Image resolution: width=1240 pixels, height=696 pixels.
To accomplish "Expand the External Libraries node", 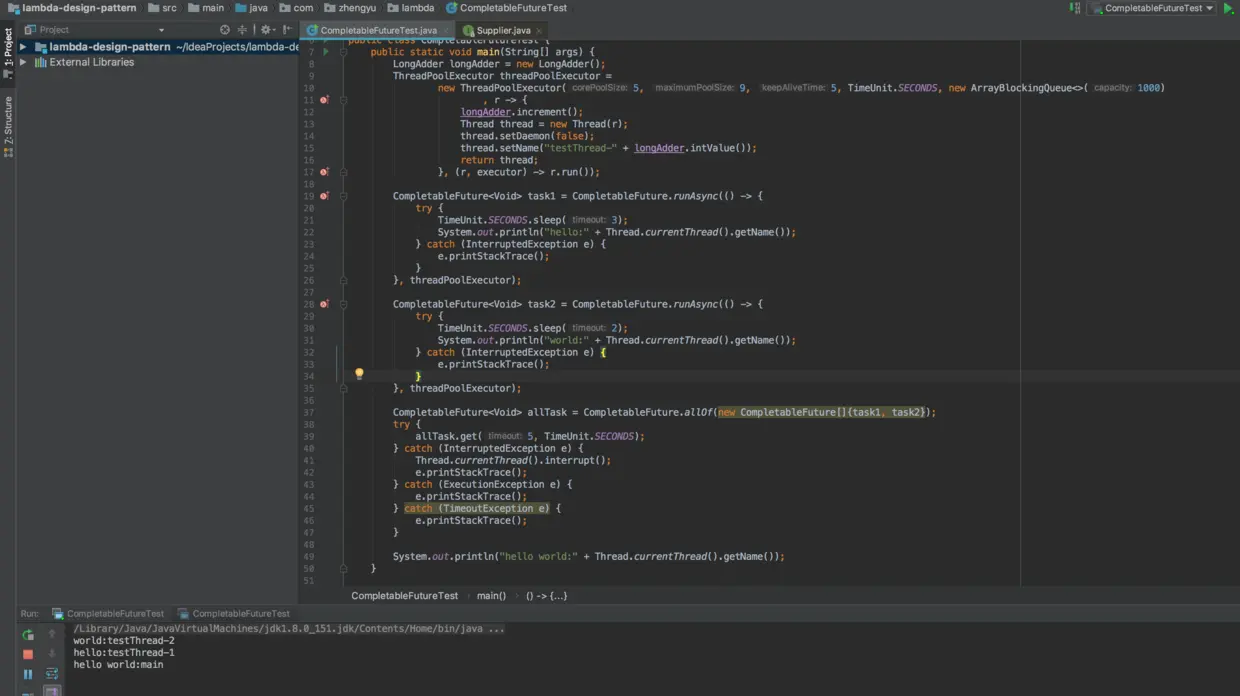I will click(x=23, y=62).
